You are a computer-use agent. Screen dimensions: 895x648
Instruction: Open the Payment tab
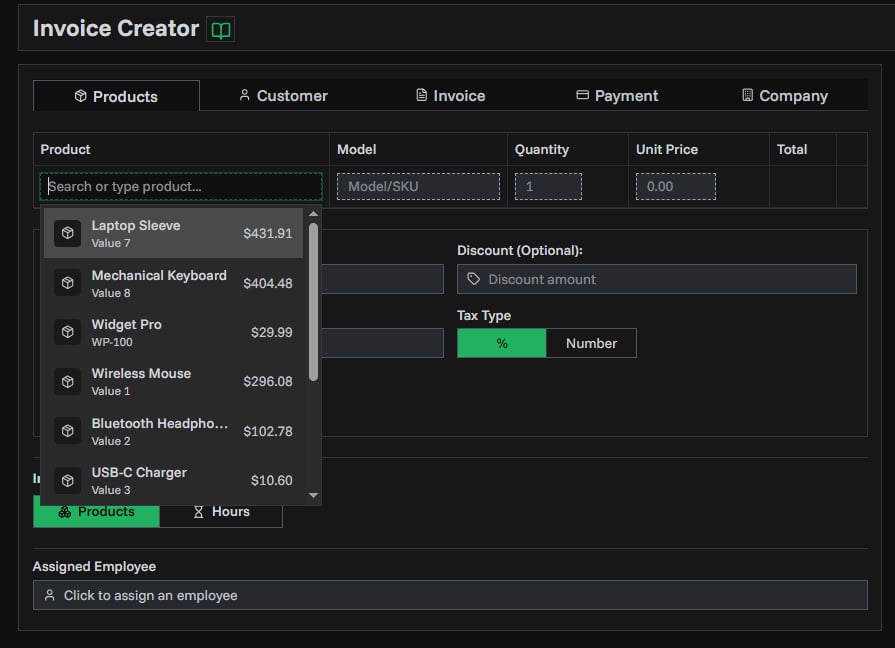point(616,95)
